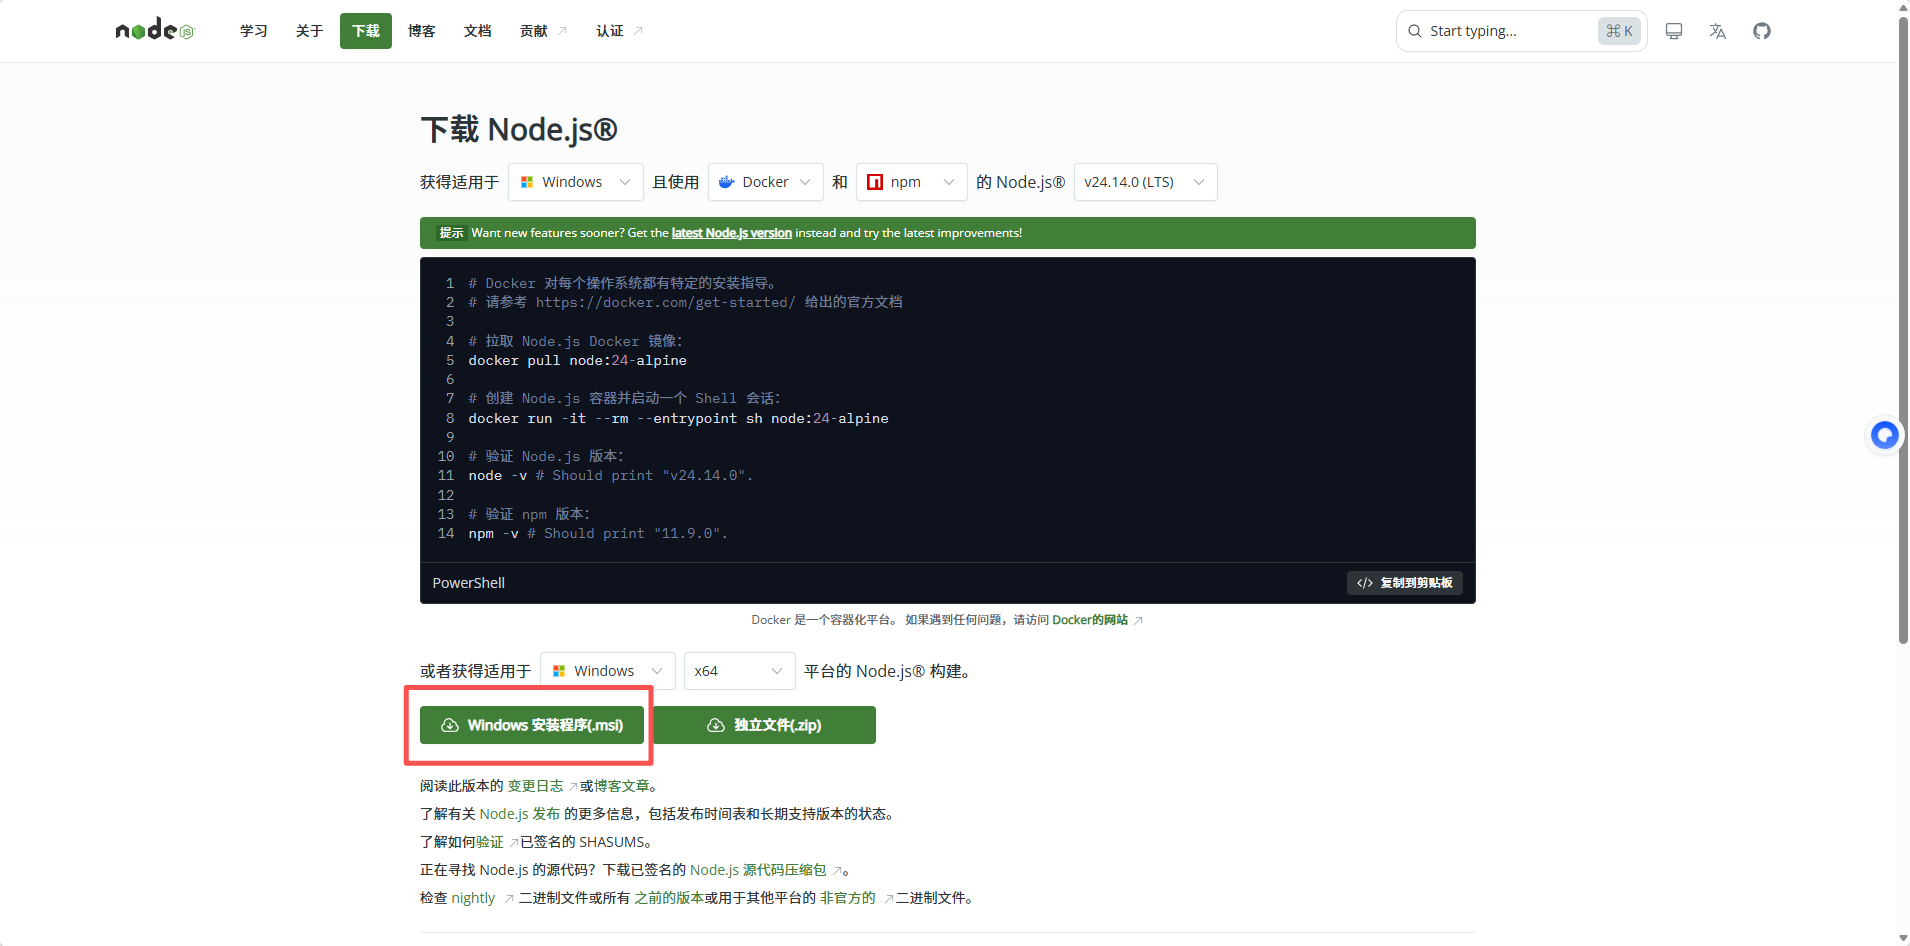Expand the top Windows platform dropdown

[x=576, y=182]
